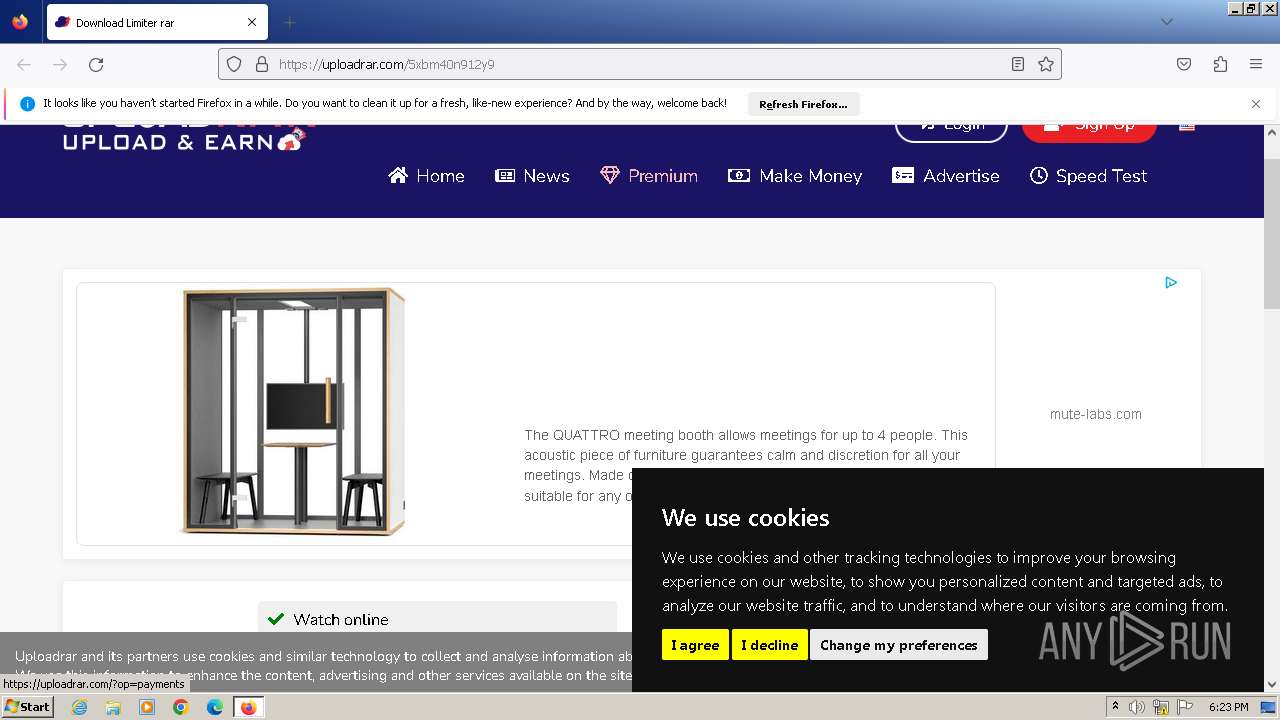
Task: Open the Premium navigation link
Action: click(649, 176)
